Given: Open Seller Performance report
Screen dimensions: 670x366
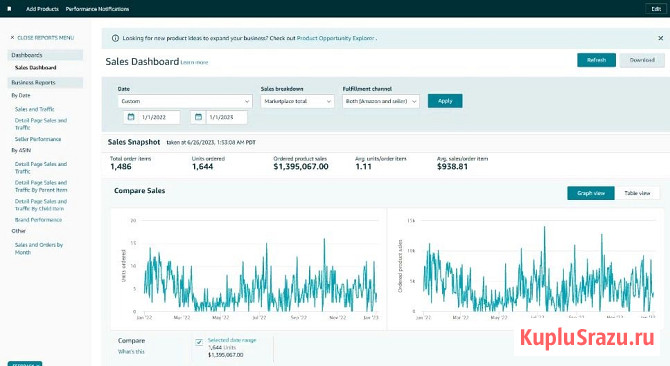Looking at the screenshot, I should tap(38, 139).
